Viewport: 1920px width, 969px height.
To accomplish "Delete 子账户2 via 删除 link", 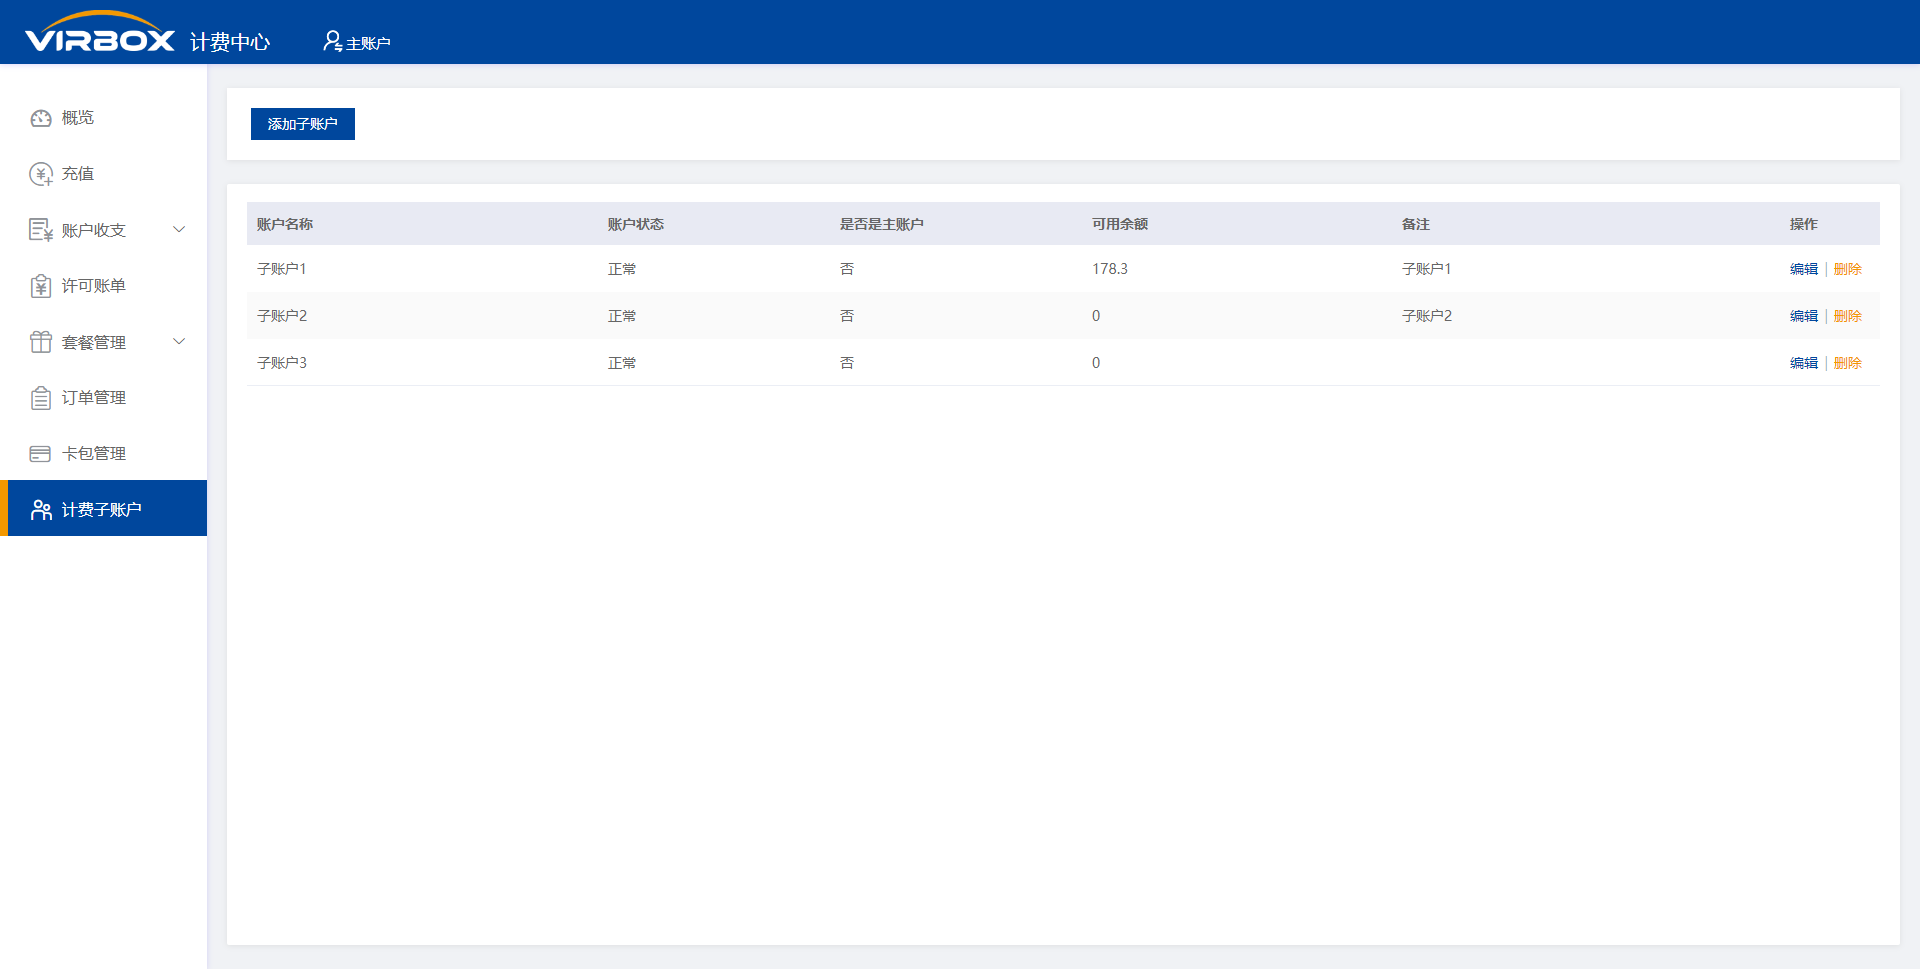I will point(1847,316).
